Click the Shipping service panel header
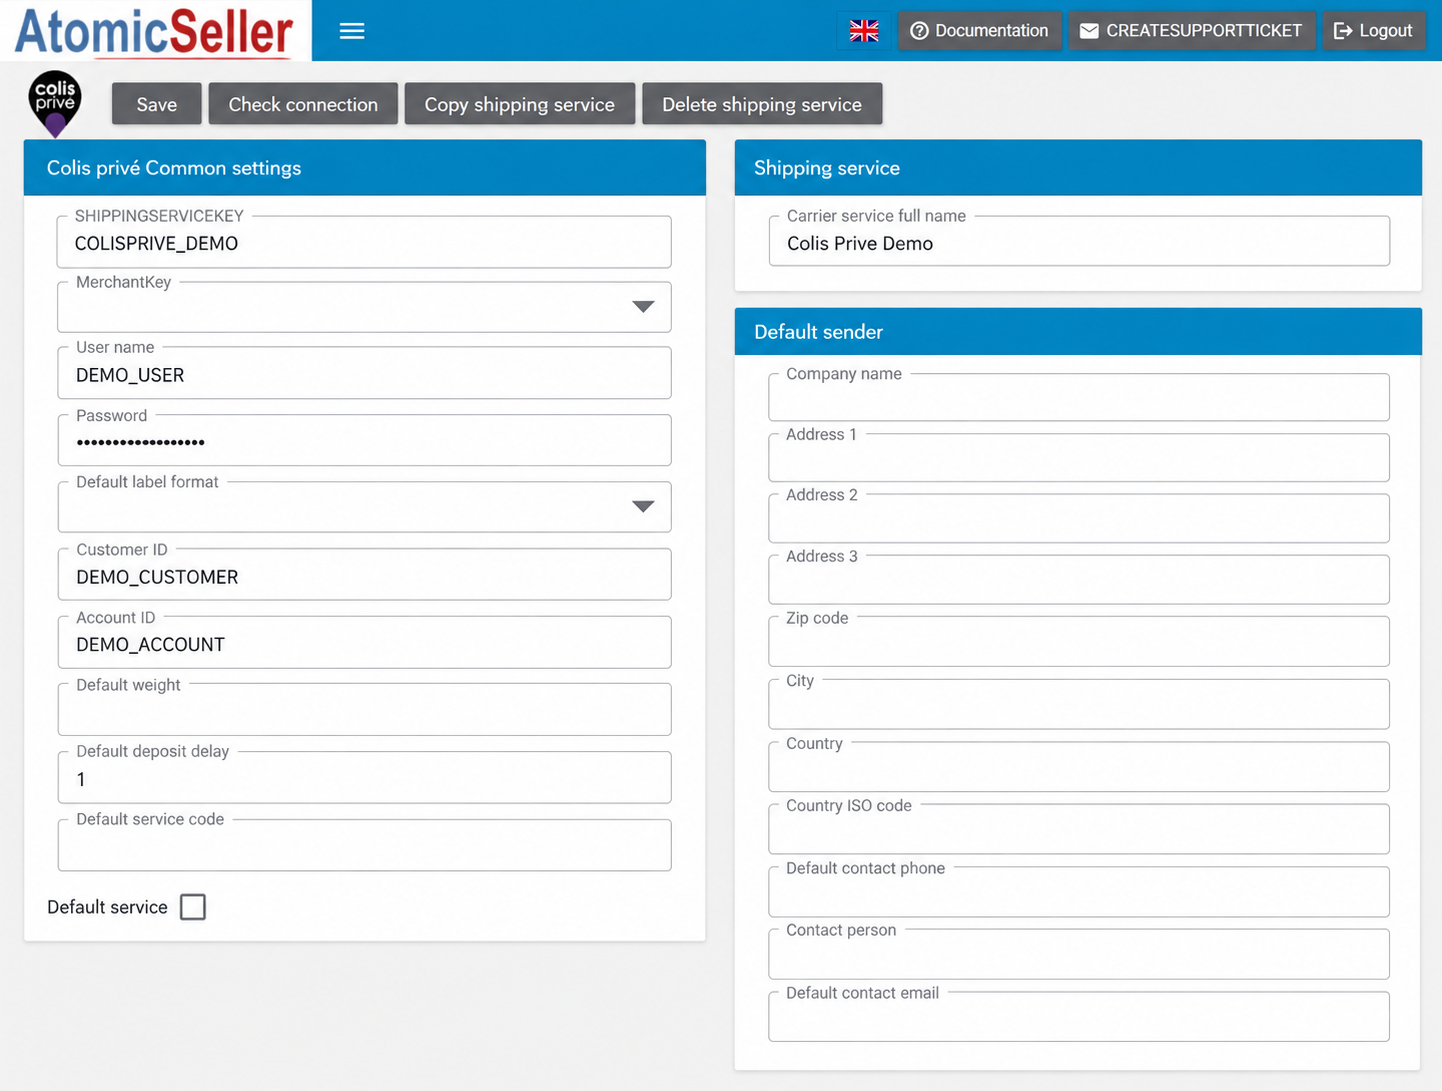 click(1078, 168)
